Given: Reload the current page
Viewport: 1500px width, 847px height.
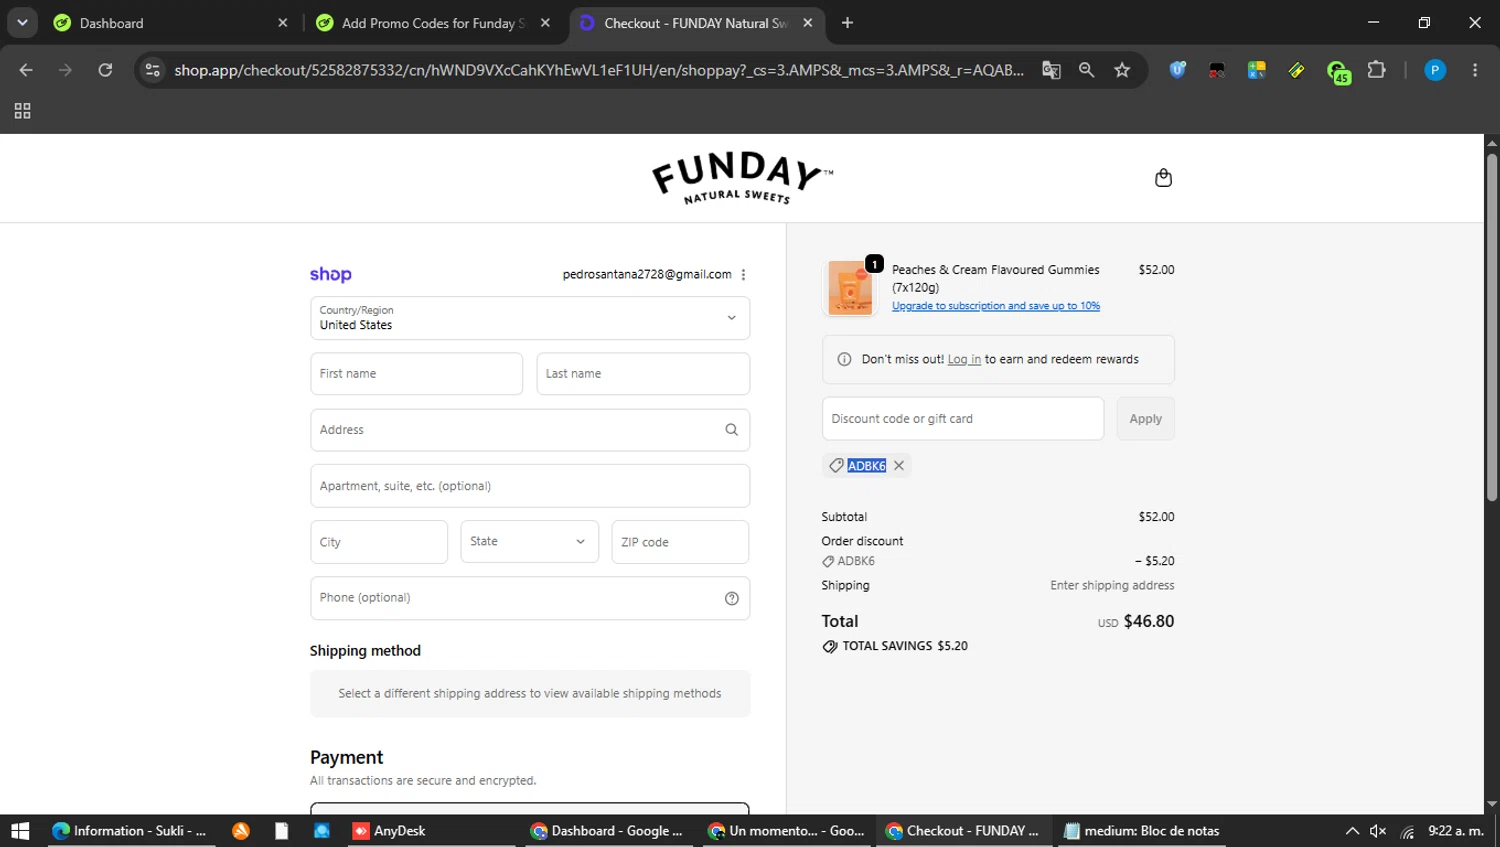Looking at the screenshot, I should coord(105,70).
